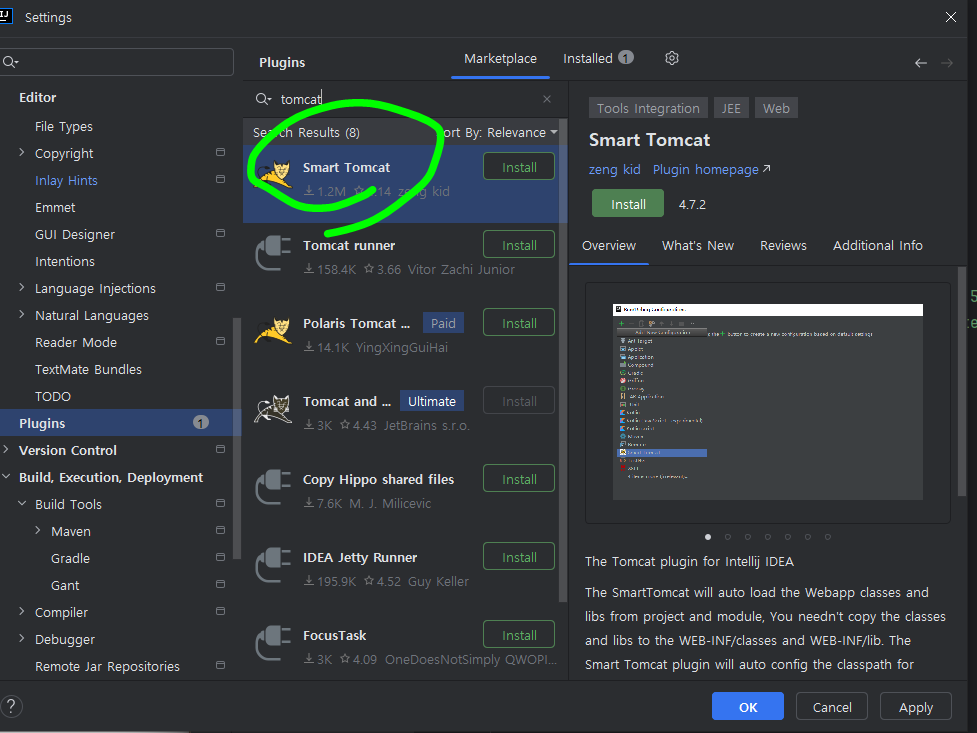The width and height of the screenshot is (977, 733).
Task: Install the Polaris Tomcat plugin
Action: click(519, 323)
